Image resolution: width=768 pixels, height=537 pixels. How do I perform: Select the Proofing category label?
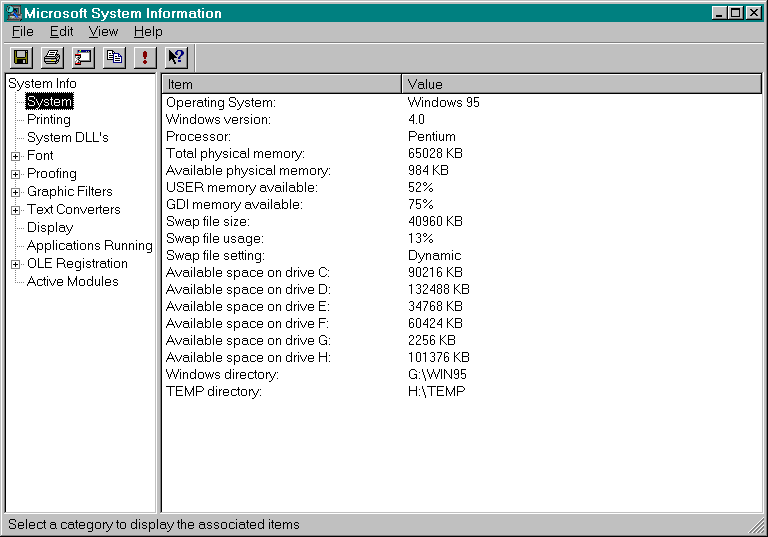52,174
